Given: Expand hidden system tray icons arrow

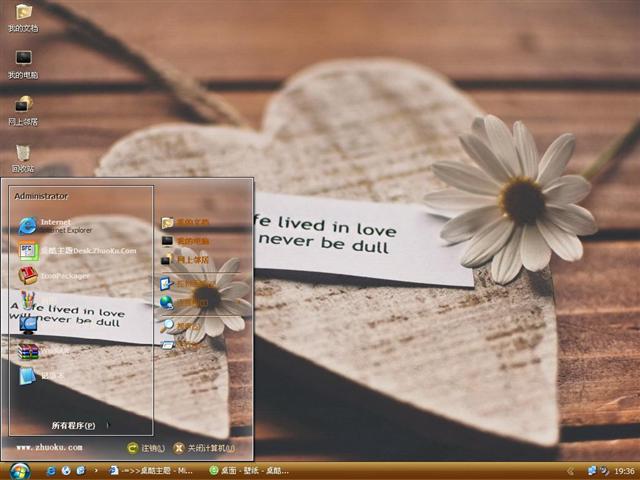Looking at the screenshot, I should click(571, 471).
